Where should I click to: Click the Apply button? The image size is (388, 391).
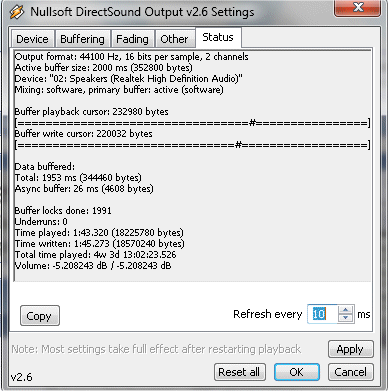click(x=350, y=349)
